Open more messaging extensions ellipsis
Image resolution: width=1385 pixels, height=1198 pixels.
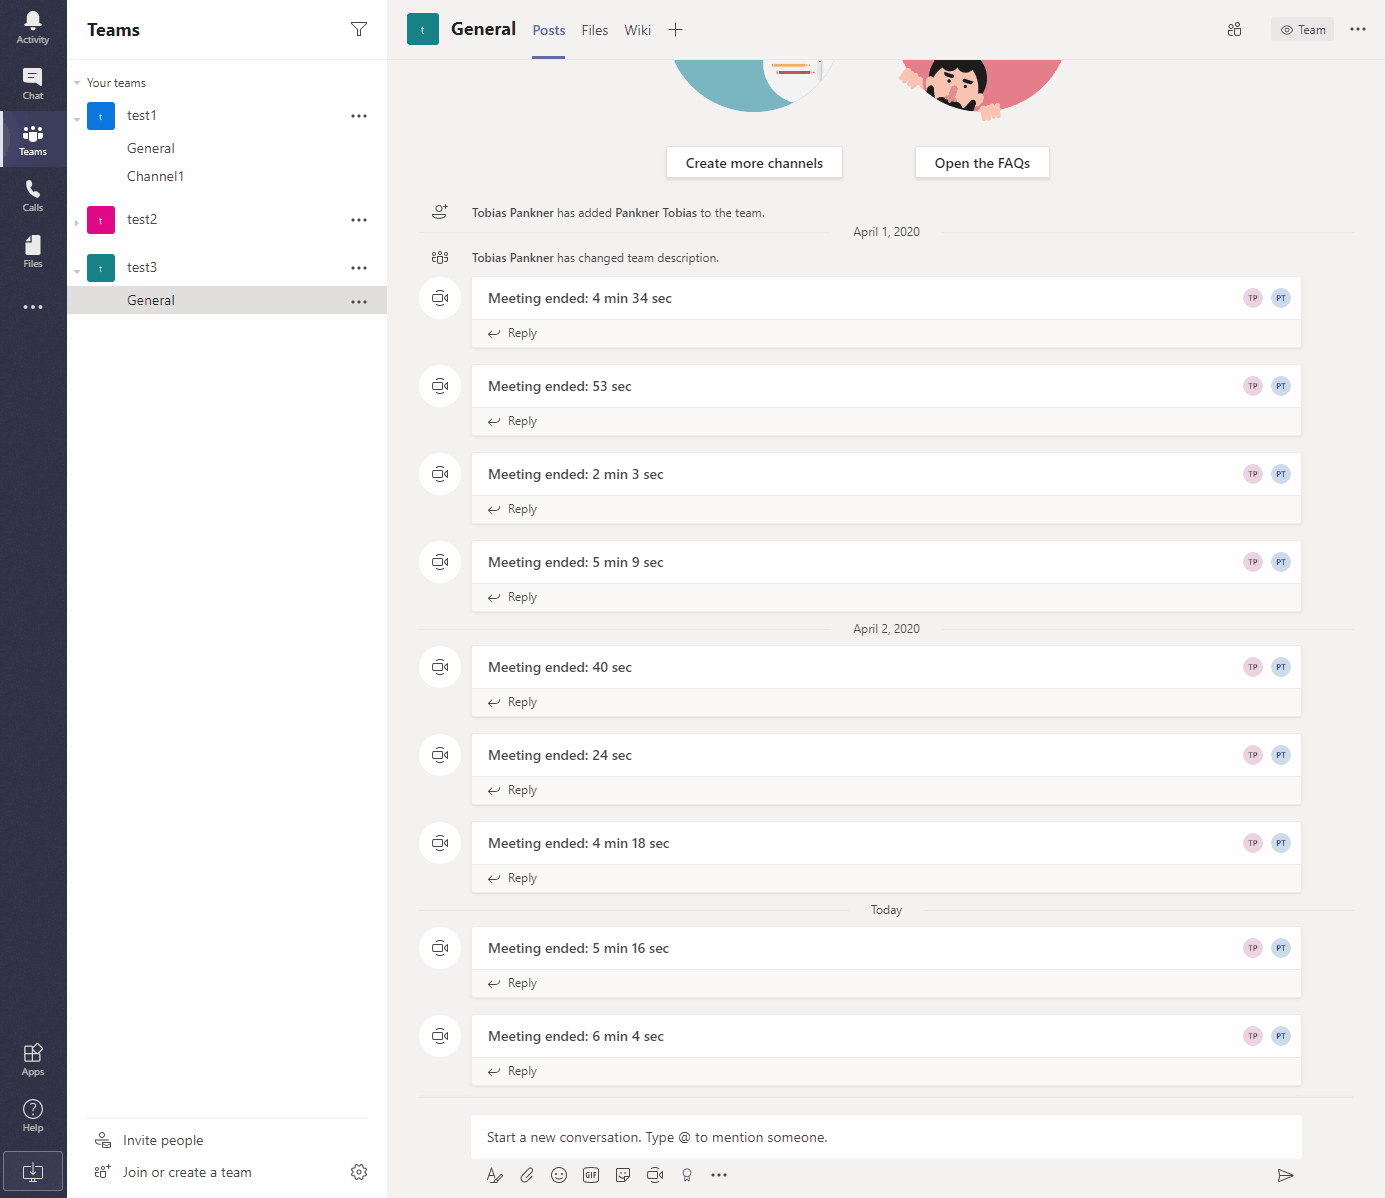(x=719, y=1175)
